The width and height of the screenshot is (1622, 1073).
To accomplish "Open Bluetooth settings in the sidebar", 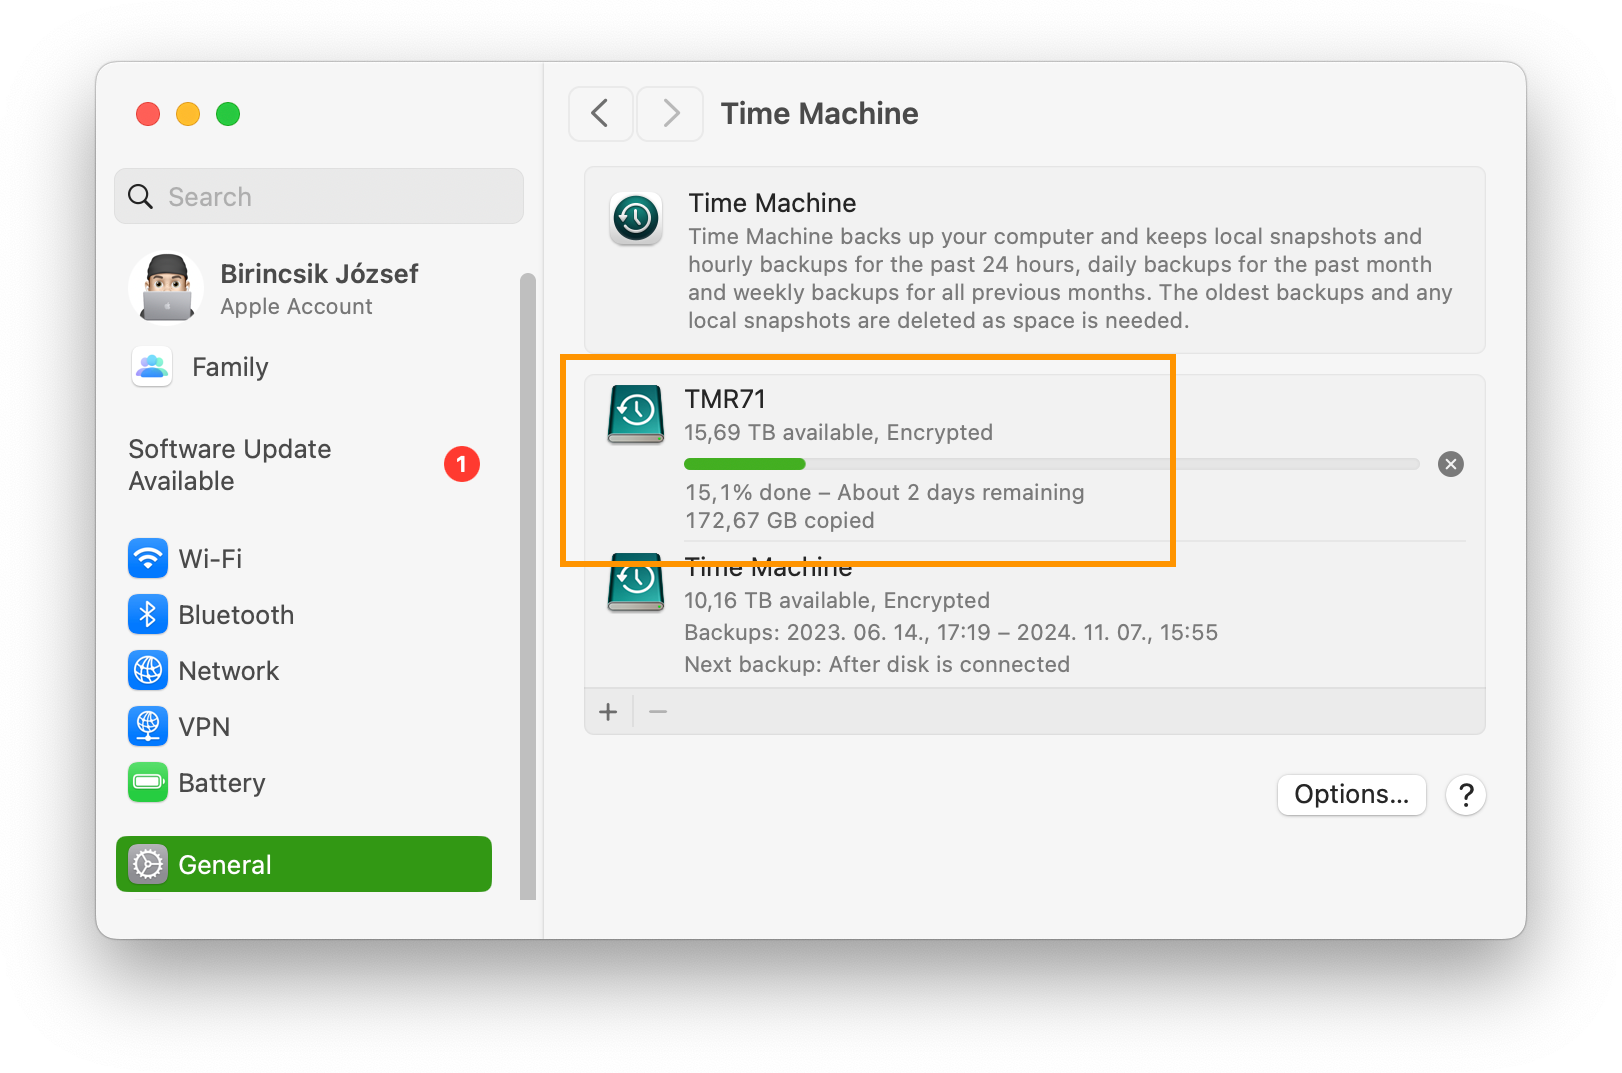I will 303,615.
